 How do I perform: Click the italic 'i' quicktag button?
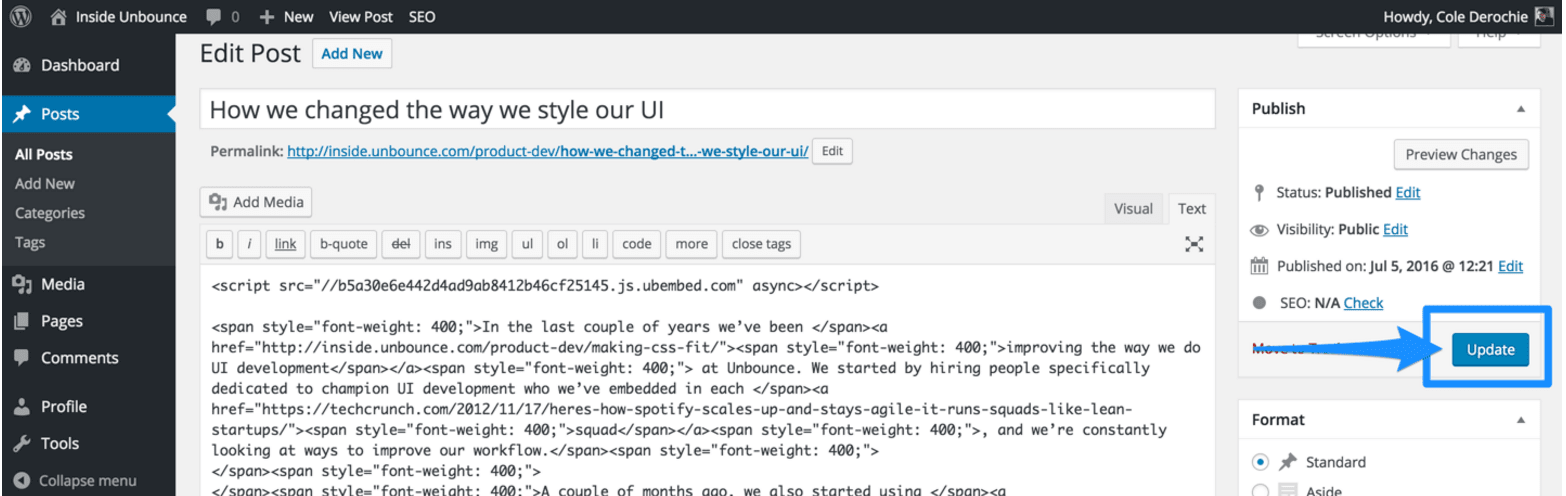(249, 244)
